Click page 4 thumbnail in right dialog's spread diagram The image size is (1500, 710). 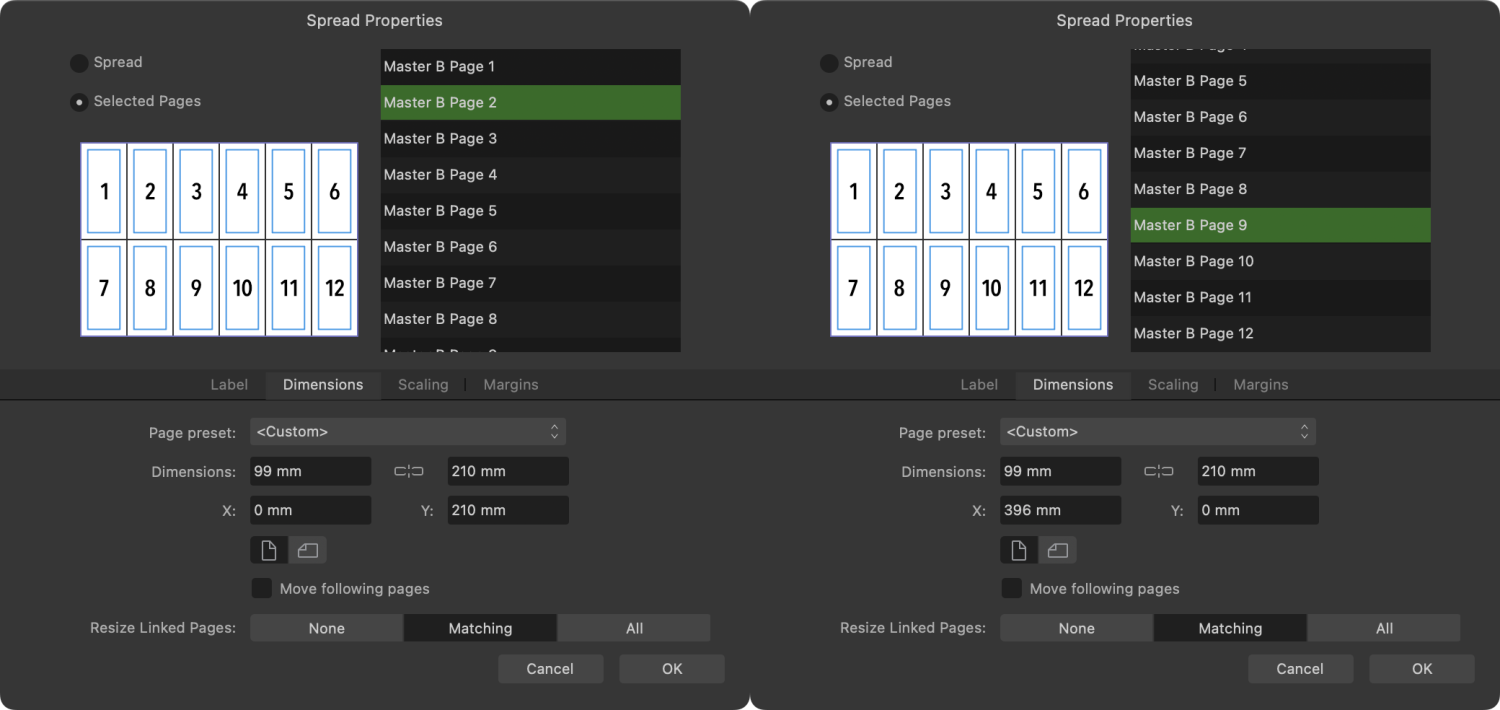click(991, 191)
